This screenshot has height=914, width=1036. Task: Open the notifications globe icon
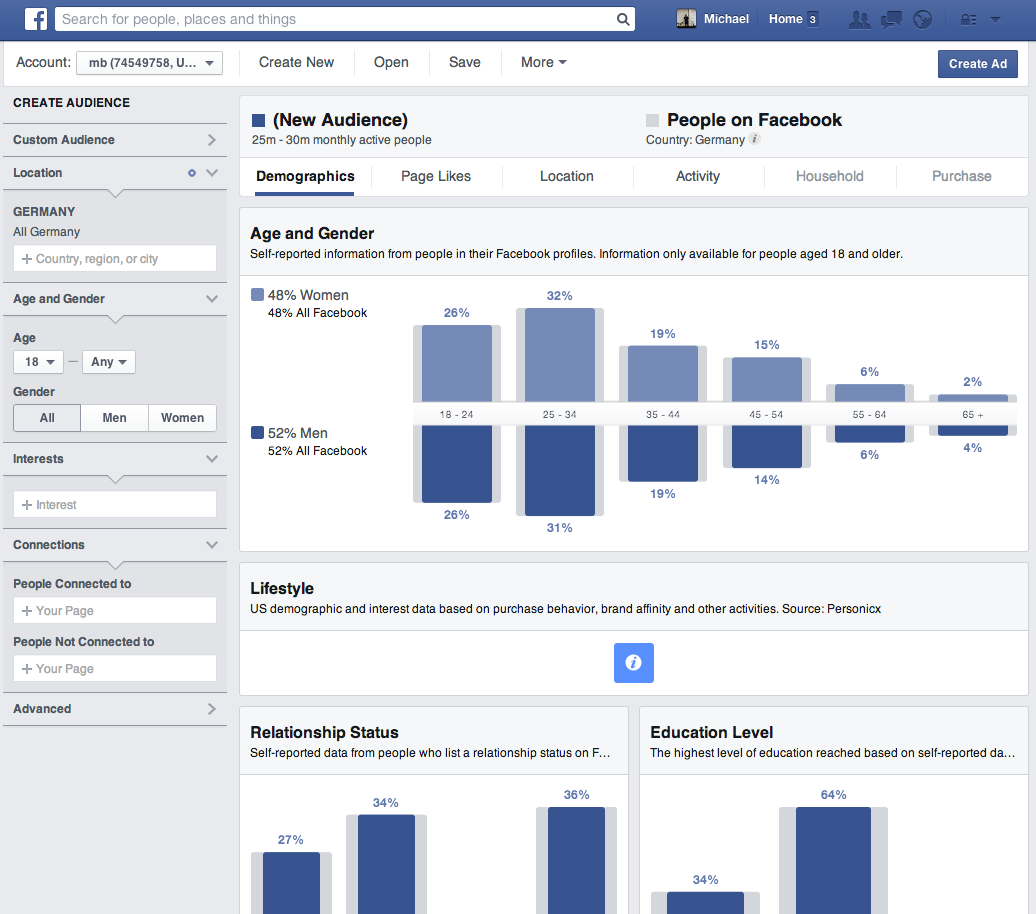pos(922,19)
